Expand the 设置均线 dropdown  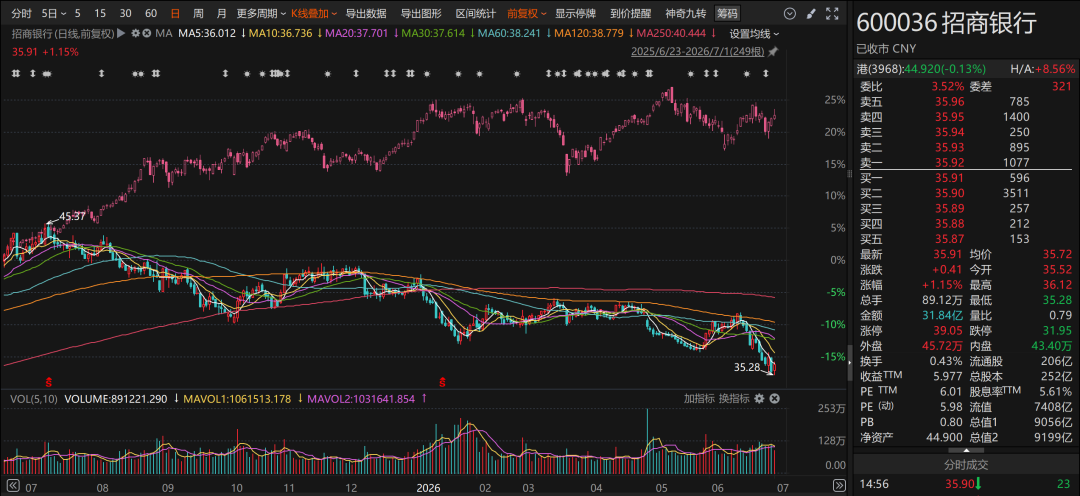click(755, 33)
